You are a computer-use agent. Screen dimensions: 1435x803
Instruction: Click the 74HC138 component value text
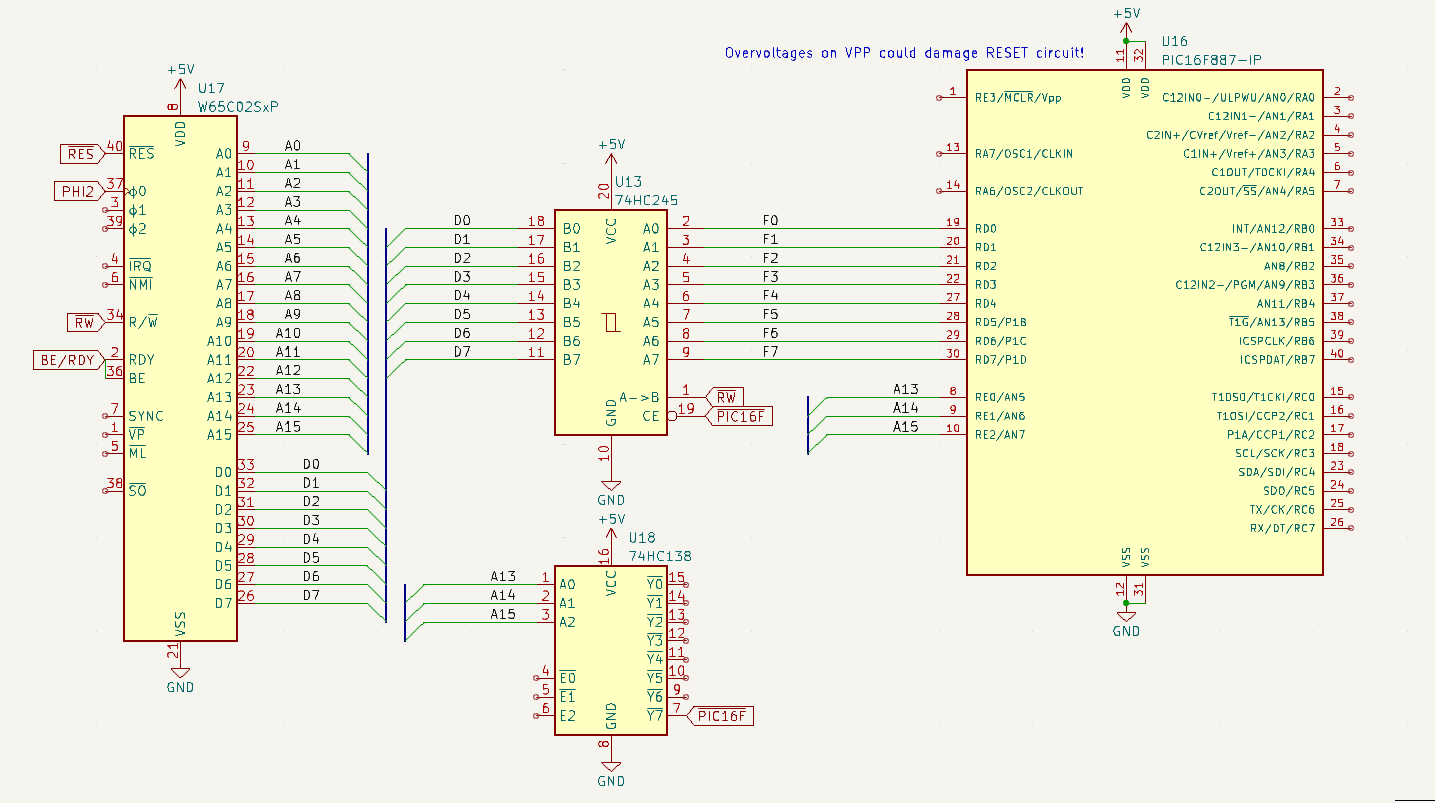click(x=660, y=556)
